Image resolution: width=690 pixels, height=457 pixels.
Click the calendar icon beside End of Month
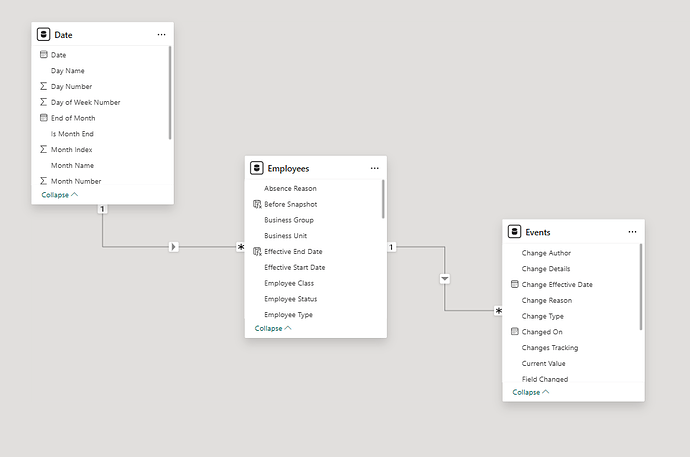click(43, 118)
